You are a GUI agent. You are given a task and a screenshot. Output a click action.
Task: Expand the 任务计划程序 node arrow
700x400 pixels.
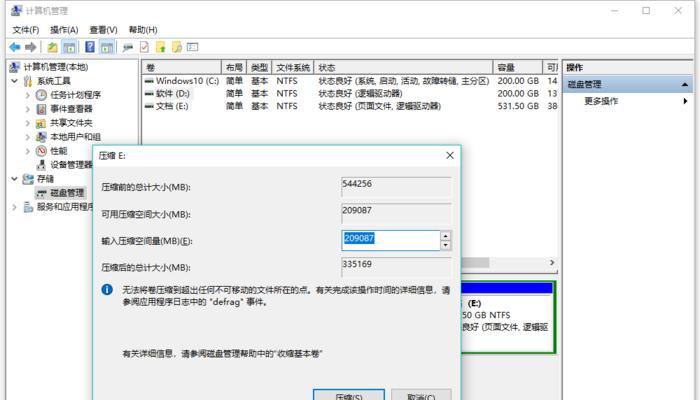point(28,95)
